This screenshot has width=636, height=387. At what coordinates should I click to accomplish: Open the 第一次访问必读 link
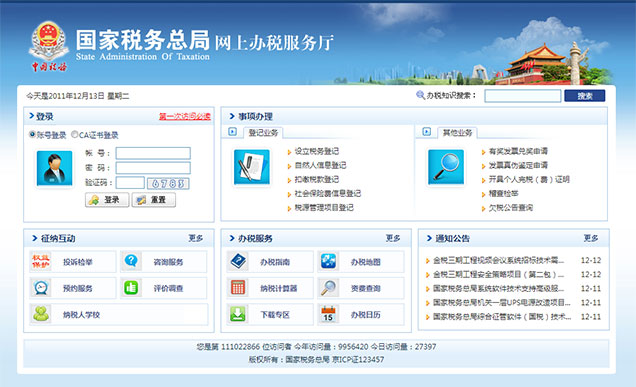point(185,116)
